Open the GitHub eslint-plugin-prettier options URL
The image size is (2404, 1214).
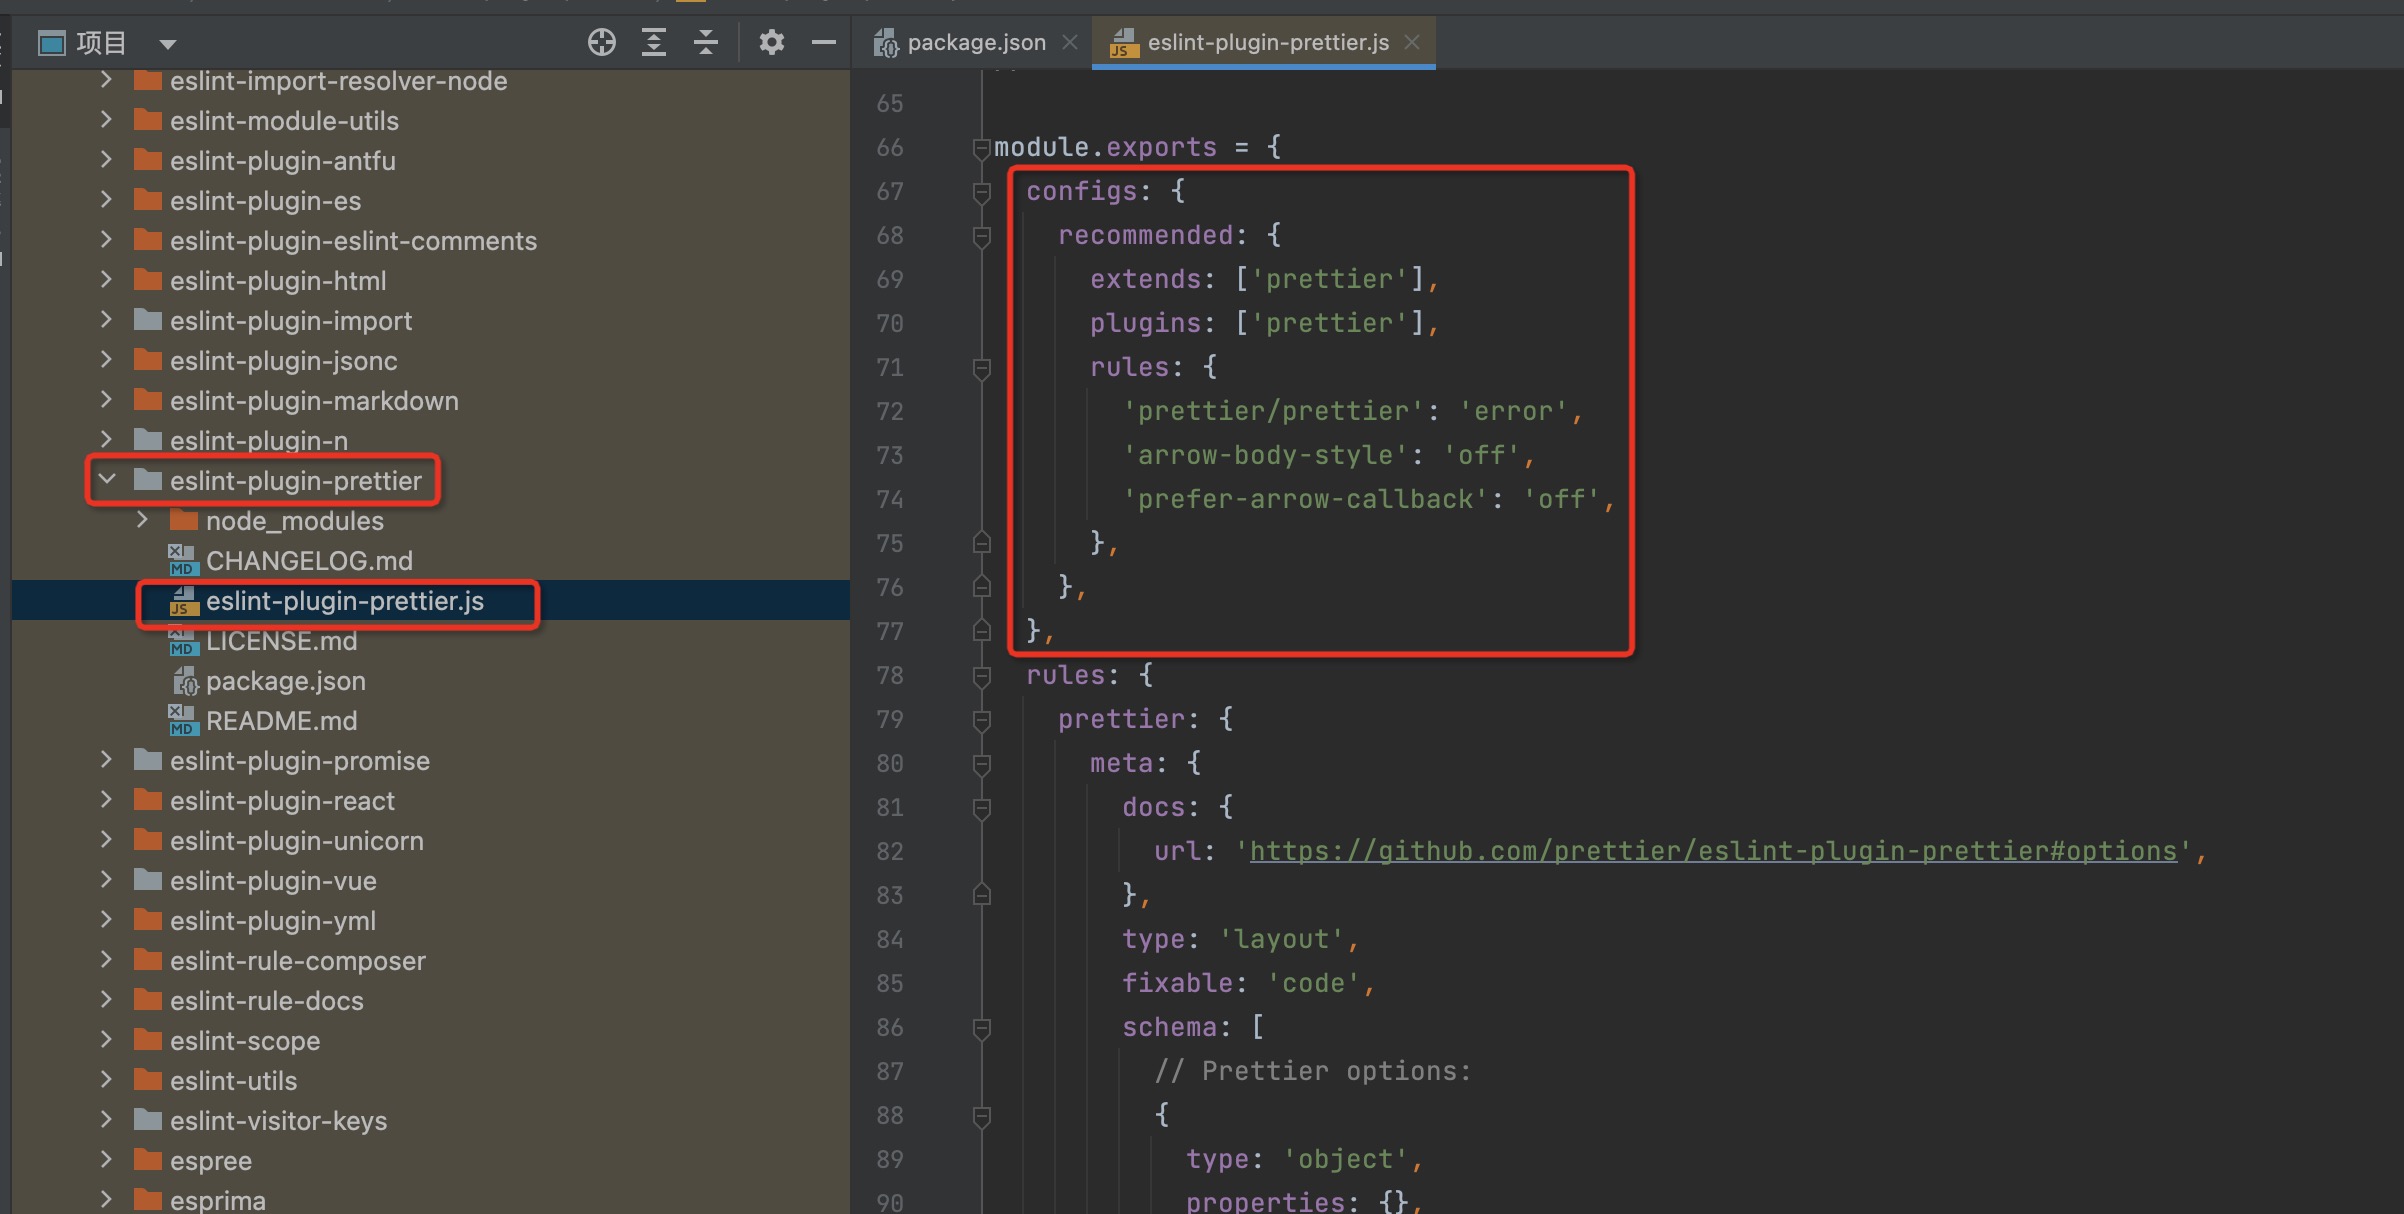tap(1713, 851)
